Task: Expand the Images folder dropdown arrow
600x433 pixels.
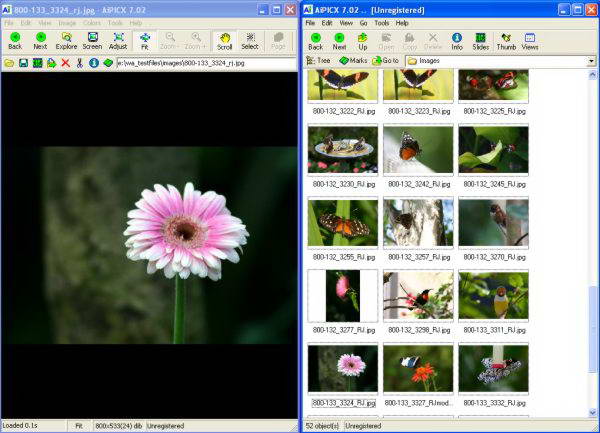Action: [x=592, y=61]
